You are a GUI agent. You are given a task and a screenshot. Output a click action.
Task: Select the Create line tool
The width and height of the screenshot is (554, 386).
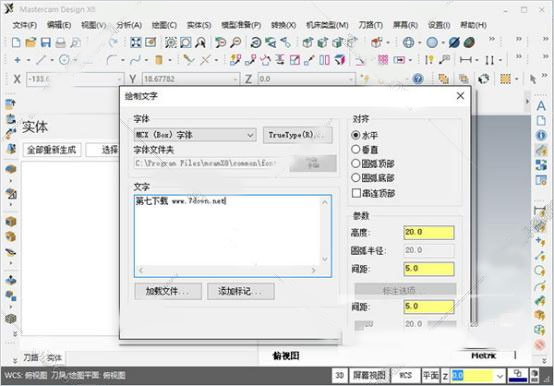41,60
